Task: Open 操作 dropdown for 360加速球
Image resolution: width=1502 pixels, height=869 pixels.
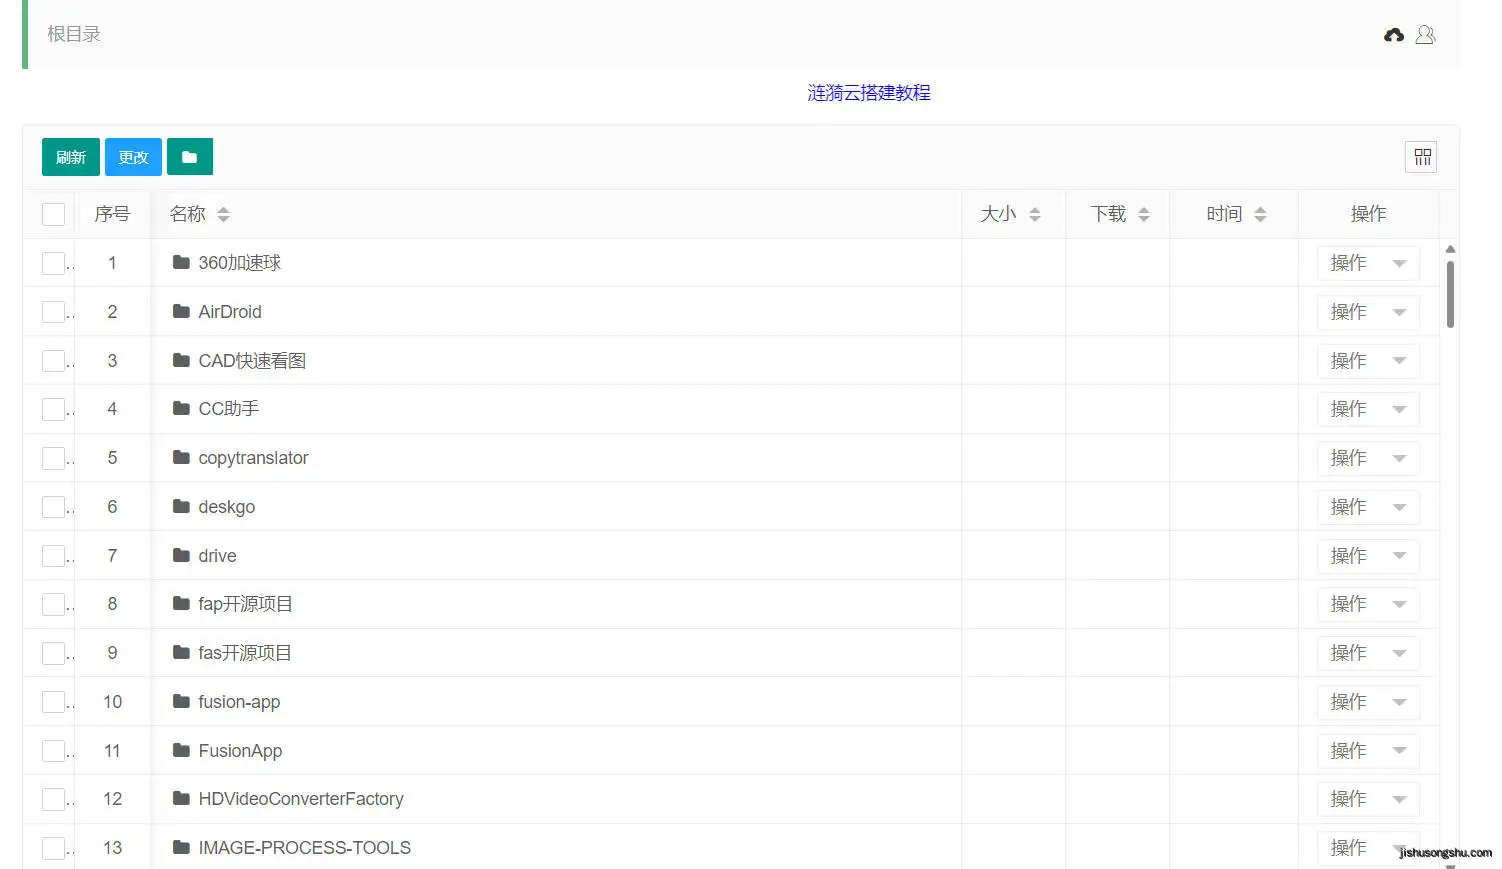Action: click(x=1368, y=263)
